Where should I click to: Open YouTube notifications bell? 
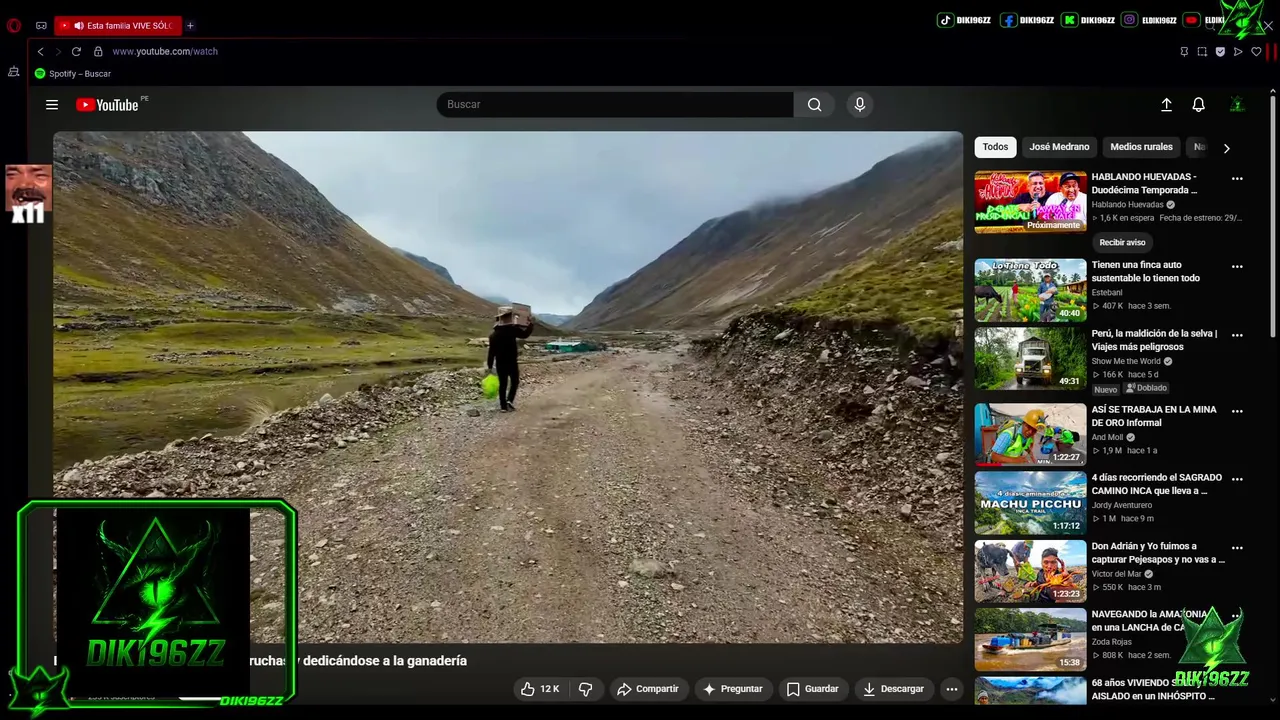(x=1198, y=104)
